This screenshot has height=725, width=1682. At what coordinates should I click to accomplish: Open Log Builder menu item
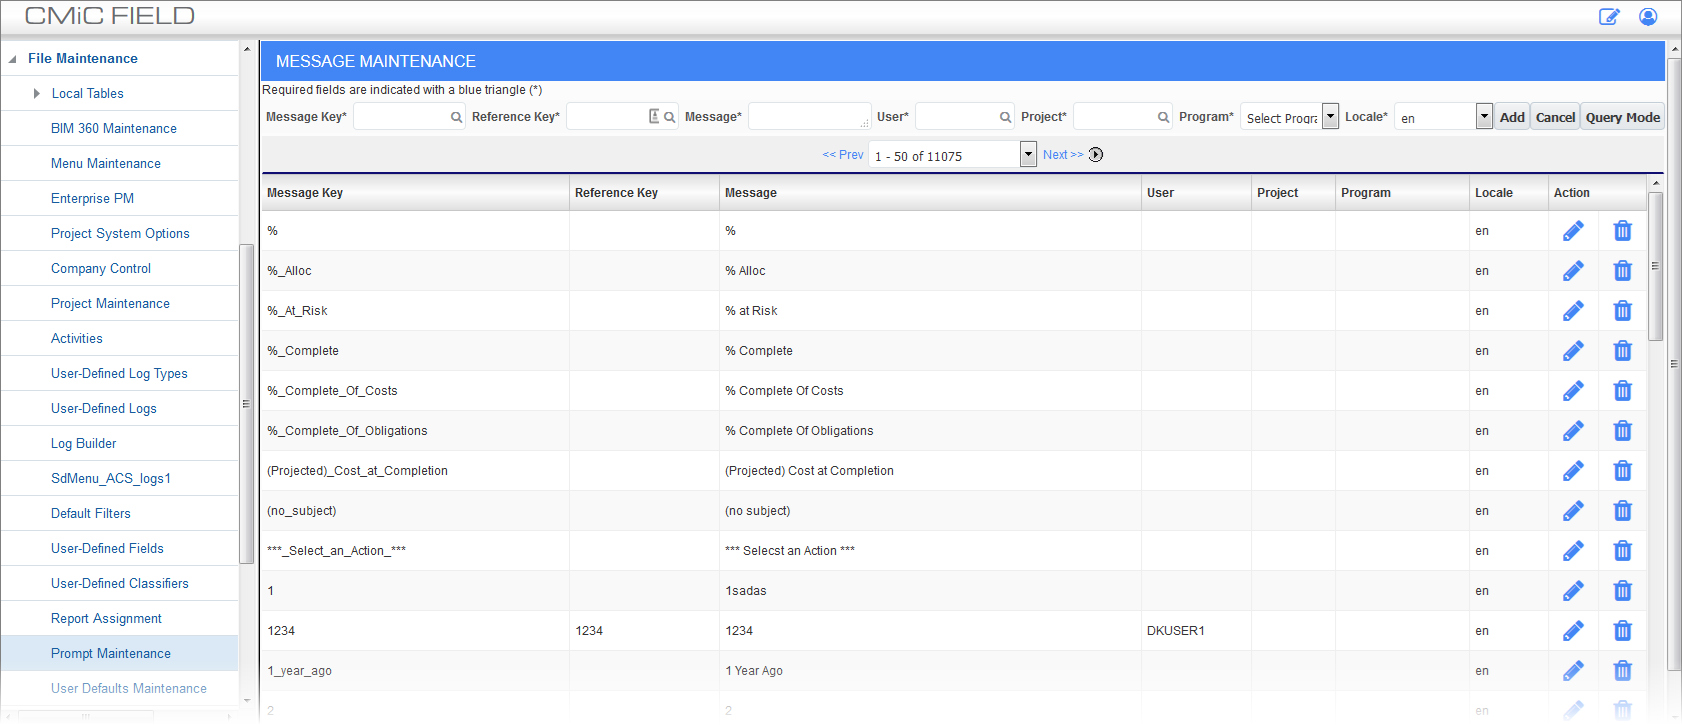click(x=84, y=444)
